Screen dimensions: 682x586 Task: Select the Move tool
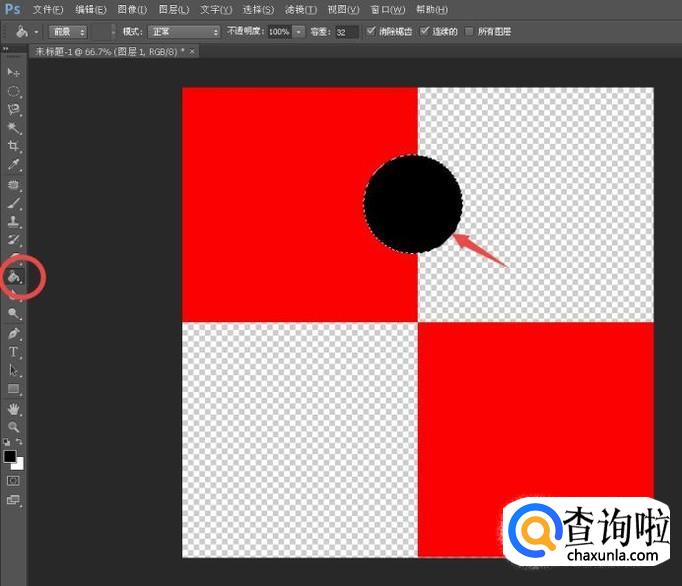pos(14,72)
